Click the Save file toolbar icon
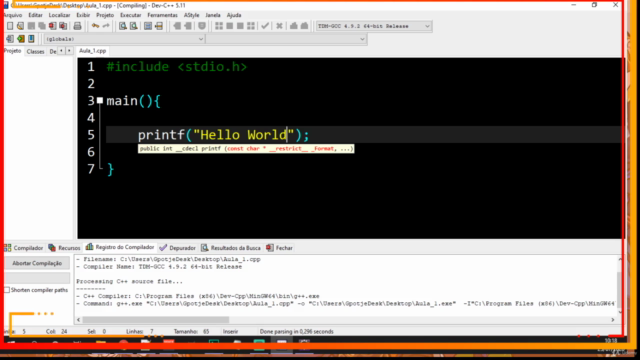Viewport: 640px width, 360px height. tap(31, 26)
